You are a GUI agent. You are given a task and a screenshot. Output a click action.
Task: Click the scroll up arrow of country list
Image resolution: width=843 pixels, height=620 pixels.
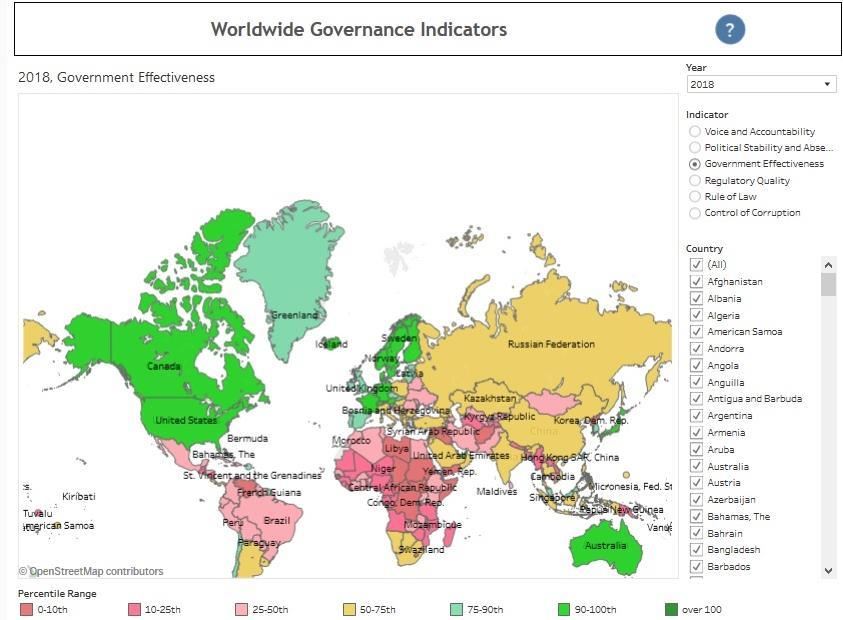tap(828, 265)
